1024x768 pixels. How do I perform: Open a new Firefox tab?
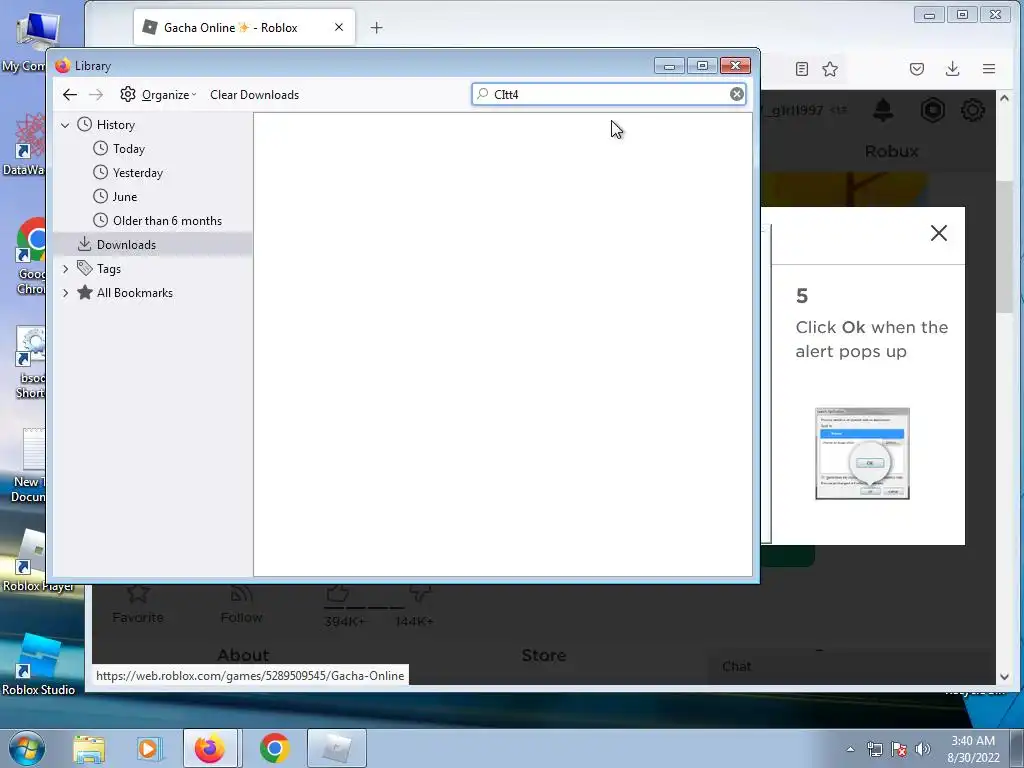coord(377,27)
